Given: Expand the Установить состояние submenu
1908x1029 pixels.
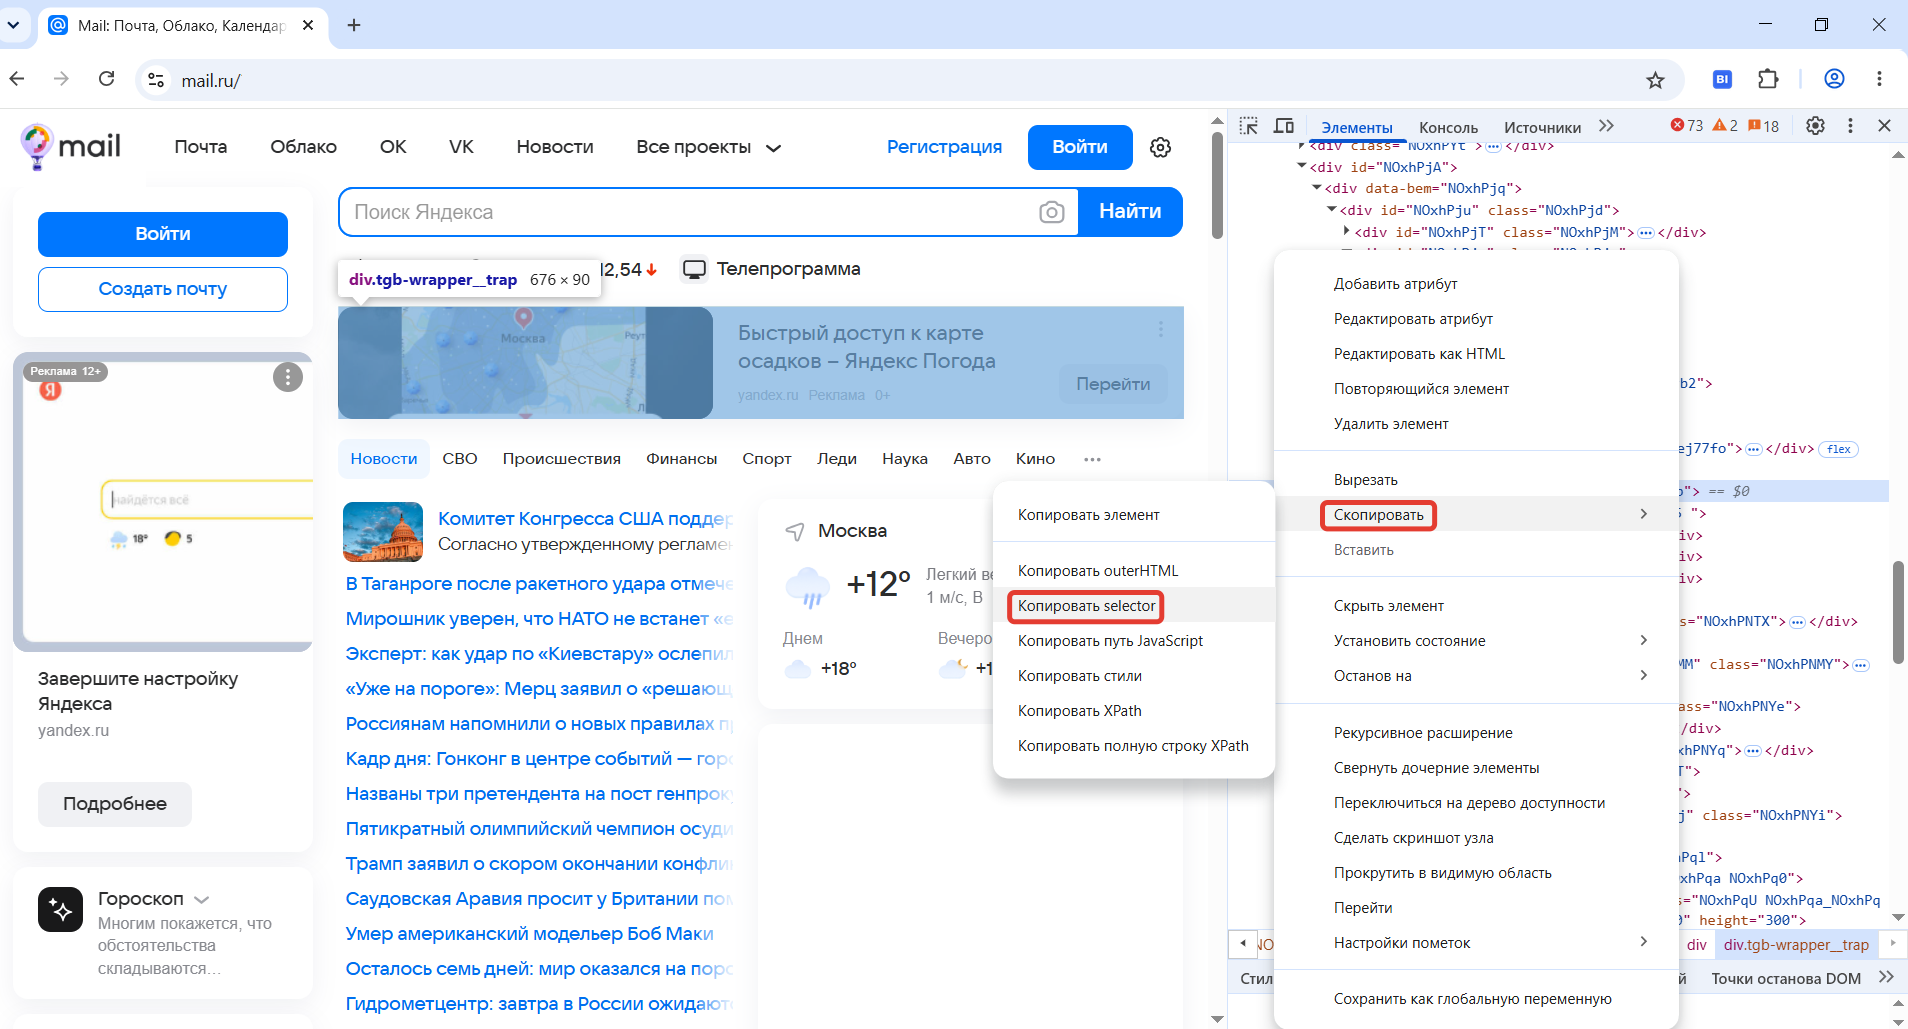Looking at the screenshot, I should 1643,640.
